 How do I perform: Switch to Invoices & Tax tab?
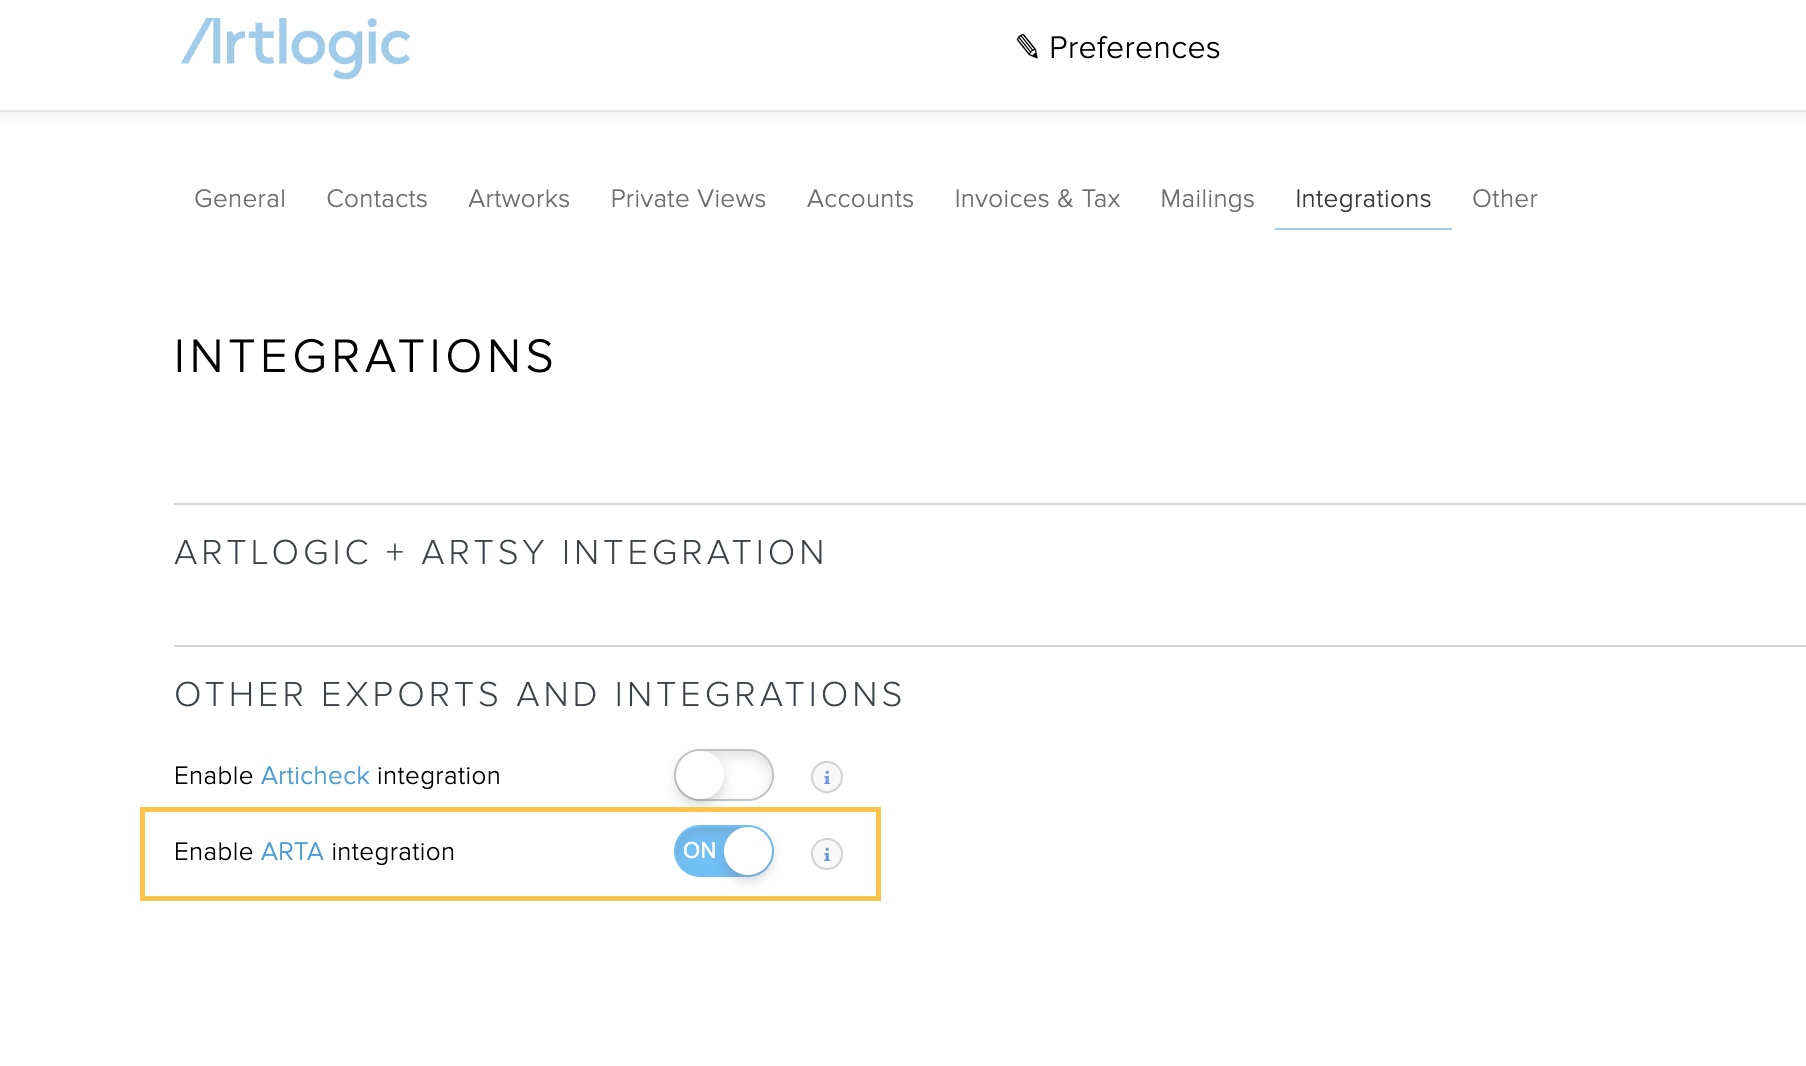pos(1037,199)
